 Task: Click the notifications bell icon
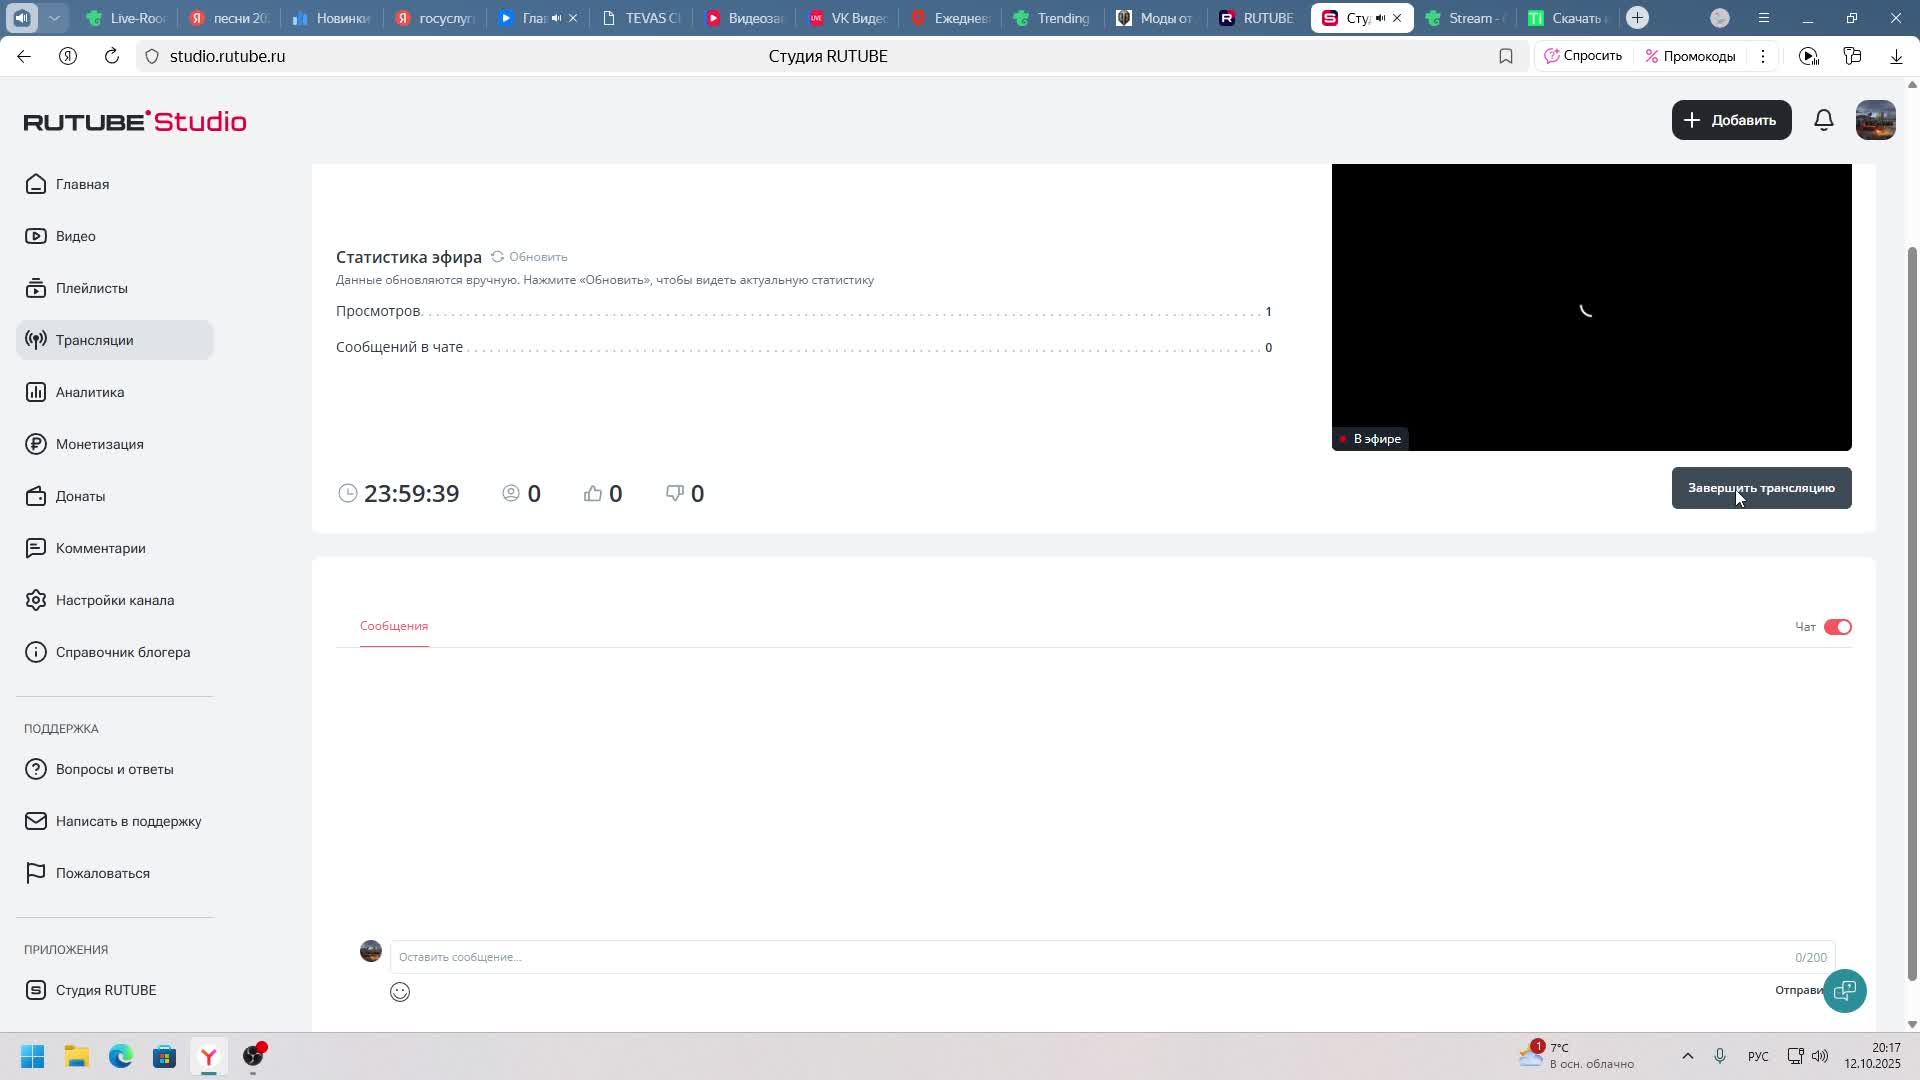click(1824, 120)
